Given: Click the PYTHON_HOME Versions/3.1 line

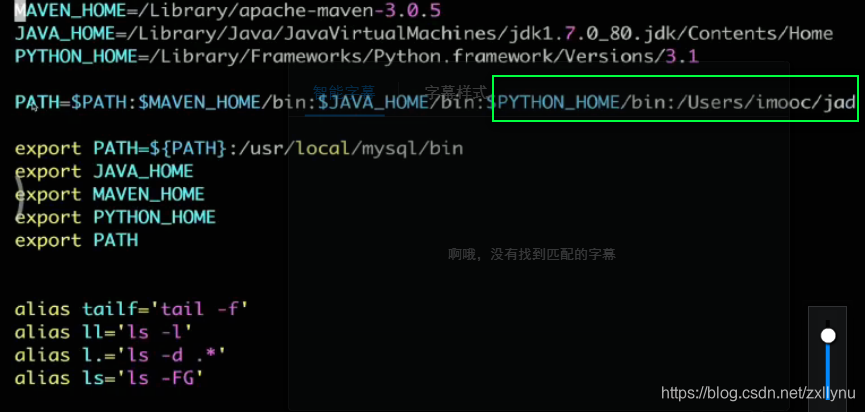Looking at the screenshot, I should (357, 56).
